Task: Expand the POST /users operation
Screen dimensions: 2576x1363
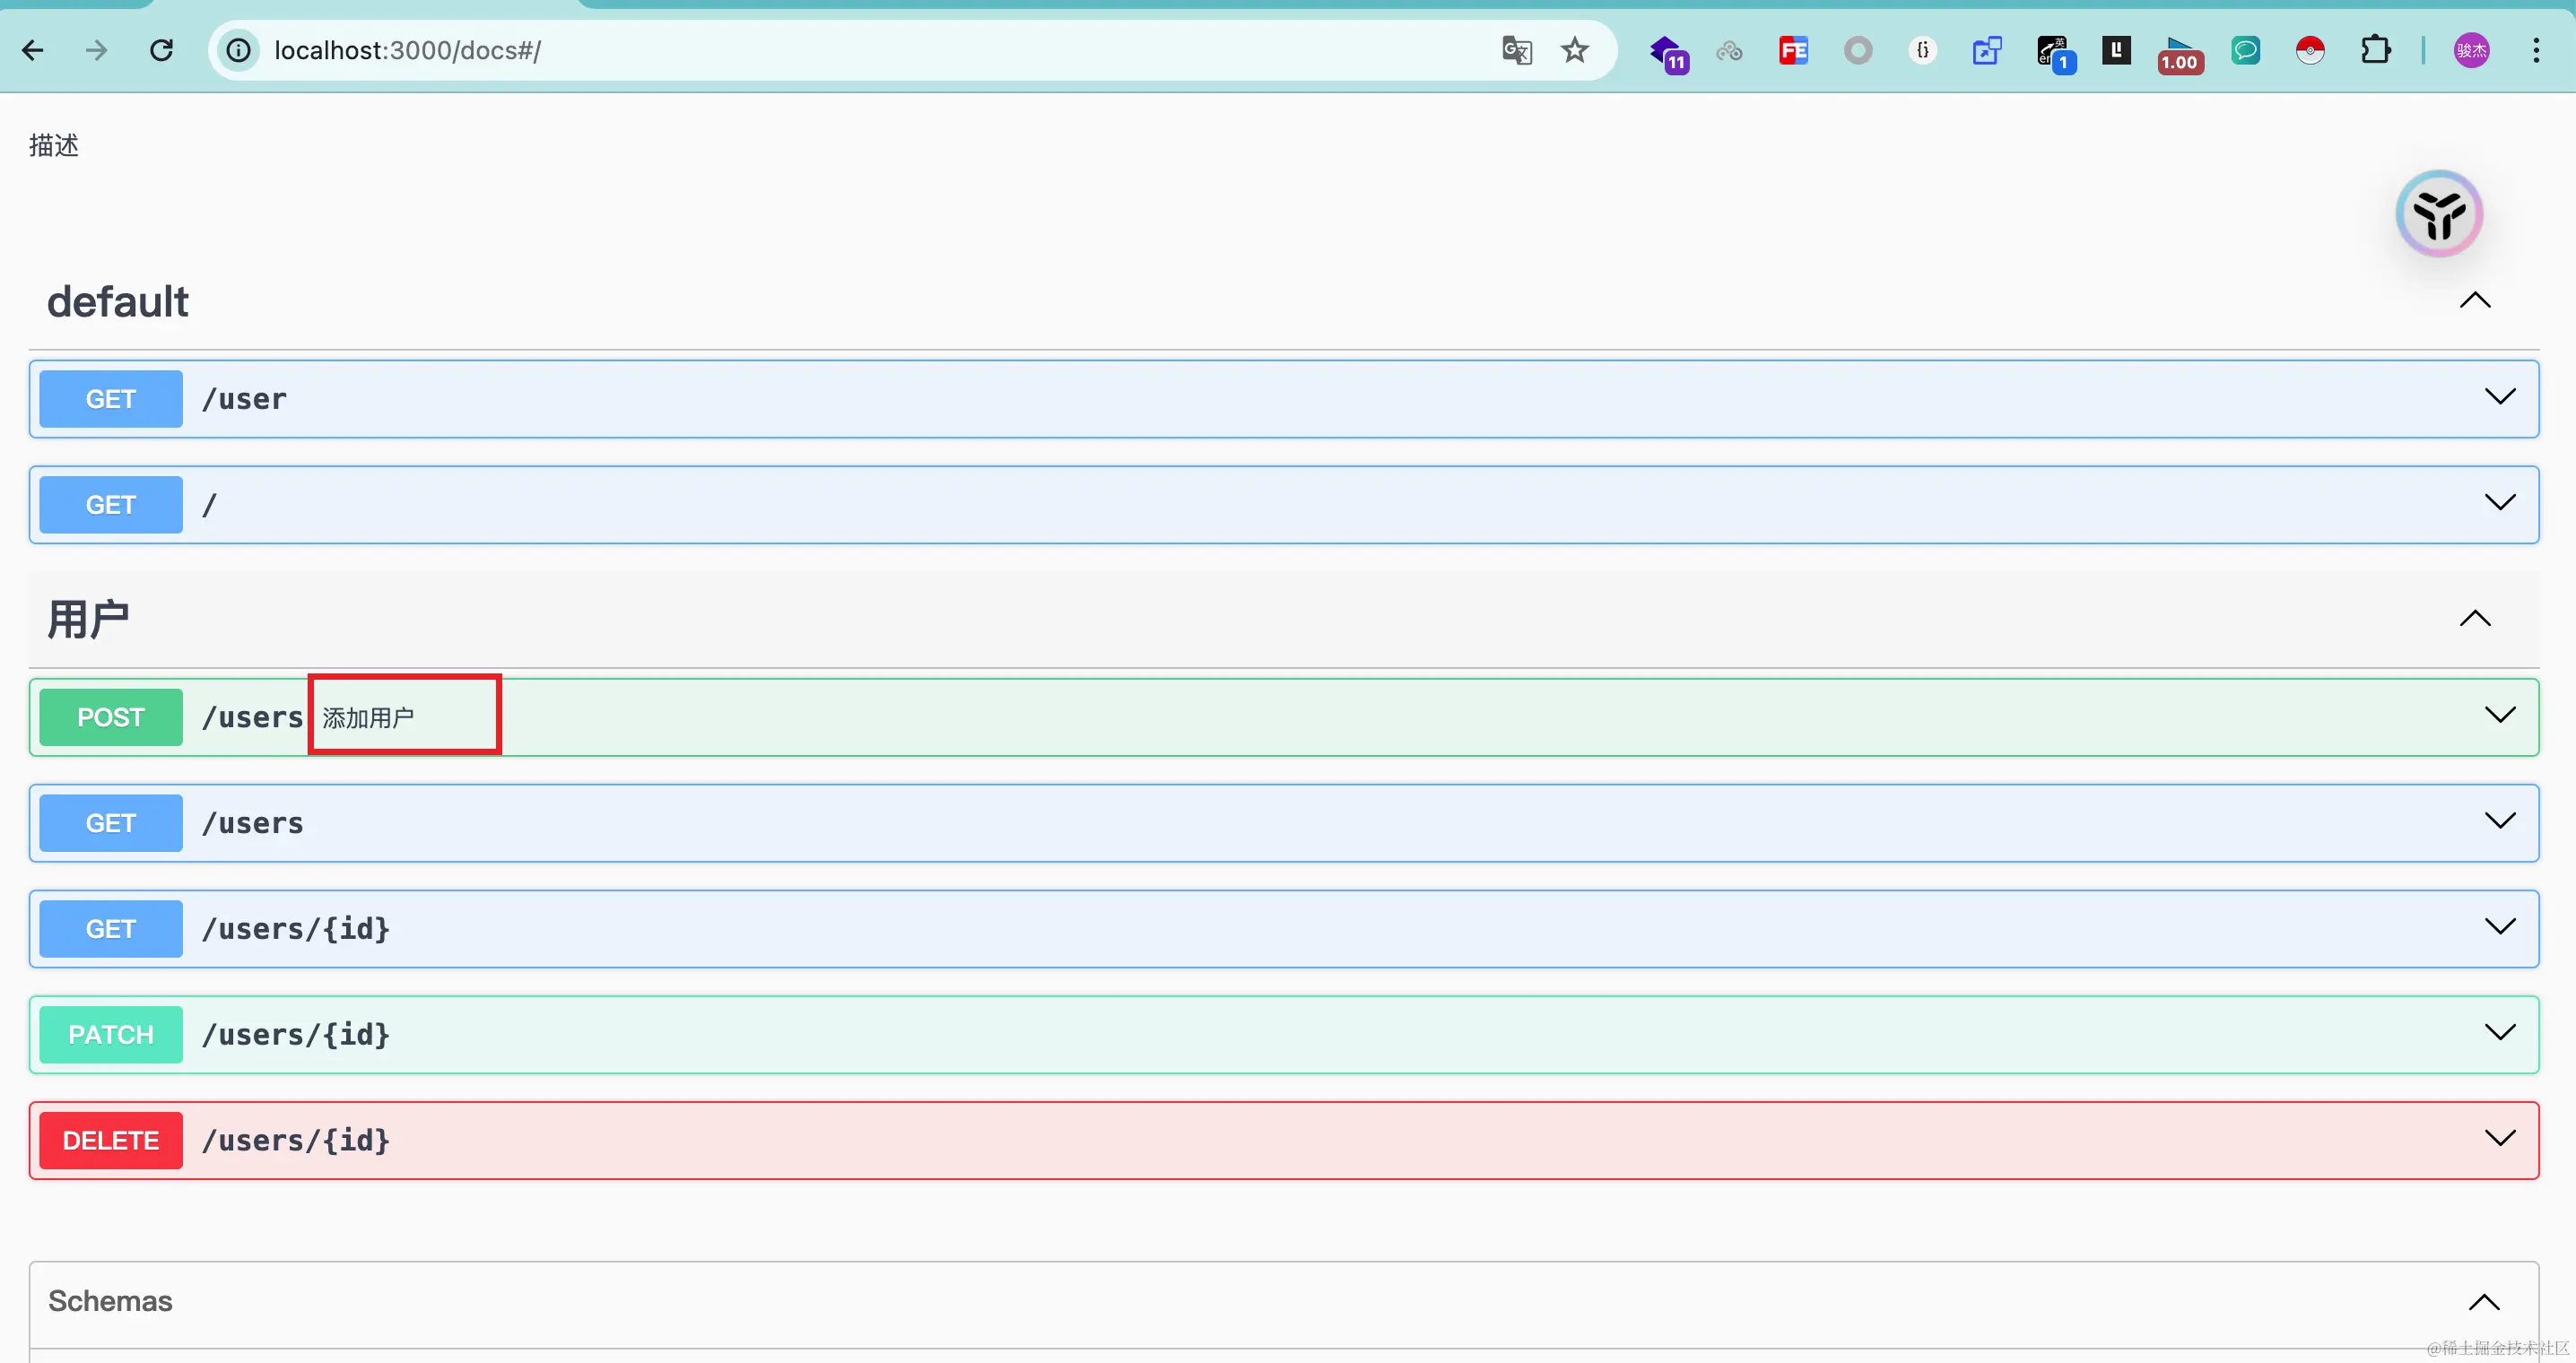Action: [x=2499, y=716]
